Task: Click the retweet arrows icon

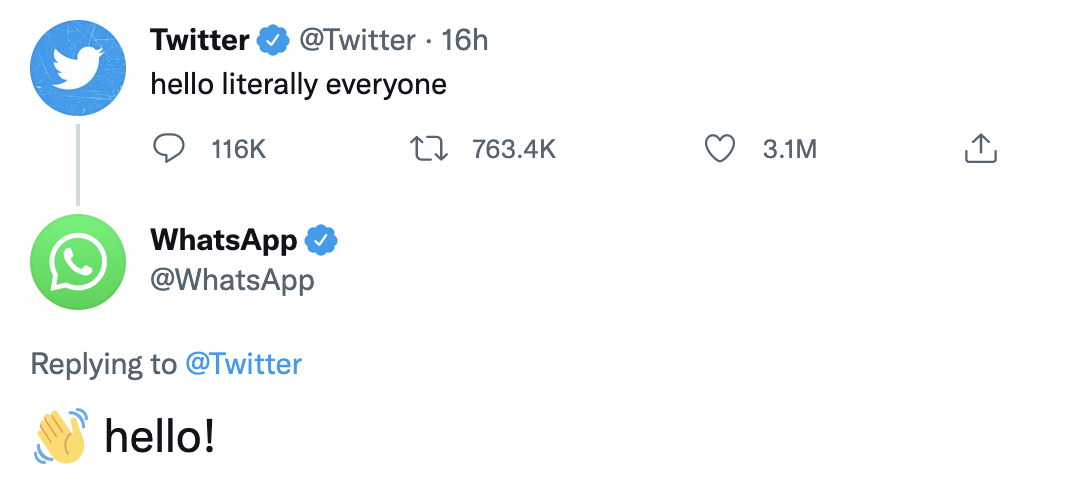Action: point(430,149)
